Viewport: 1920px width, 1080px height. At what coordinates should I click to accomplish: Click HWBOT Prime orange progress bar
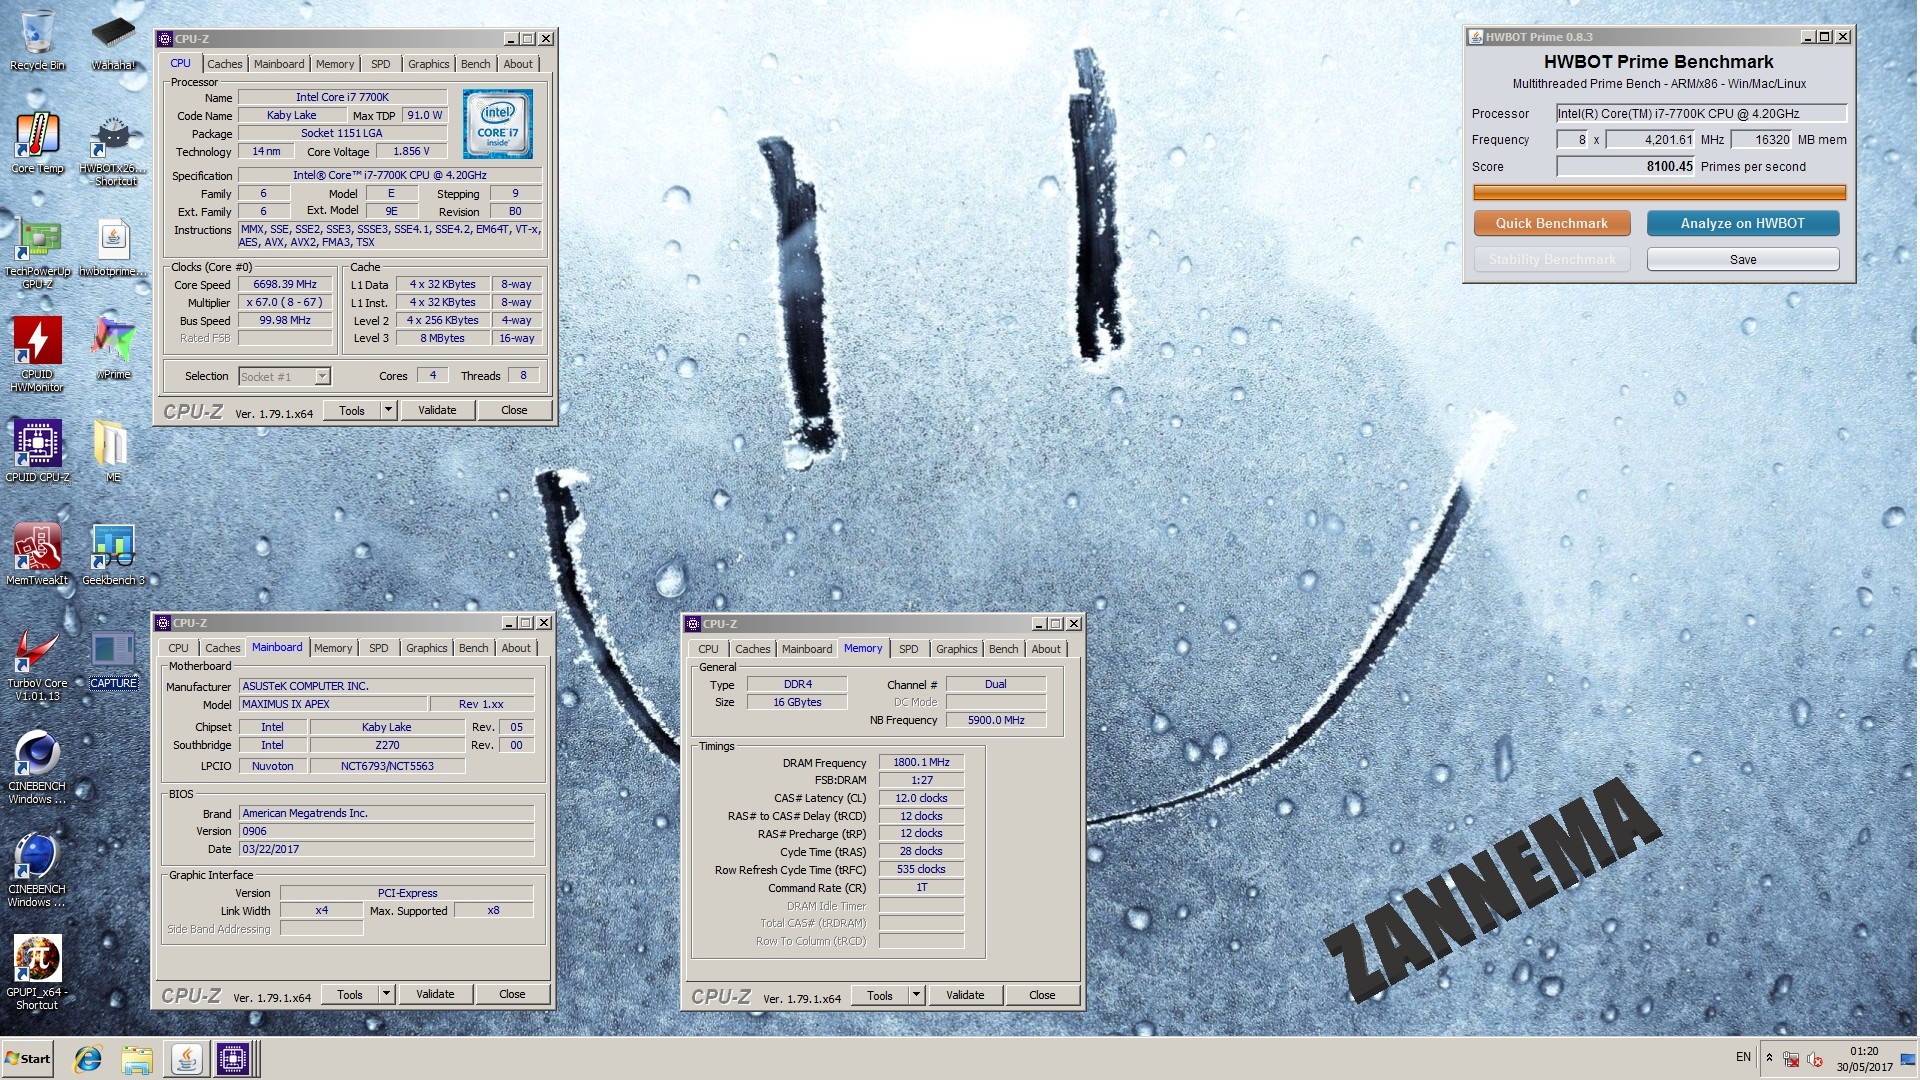click(x=1660, y=192)
